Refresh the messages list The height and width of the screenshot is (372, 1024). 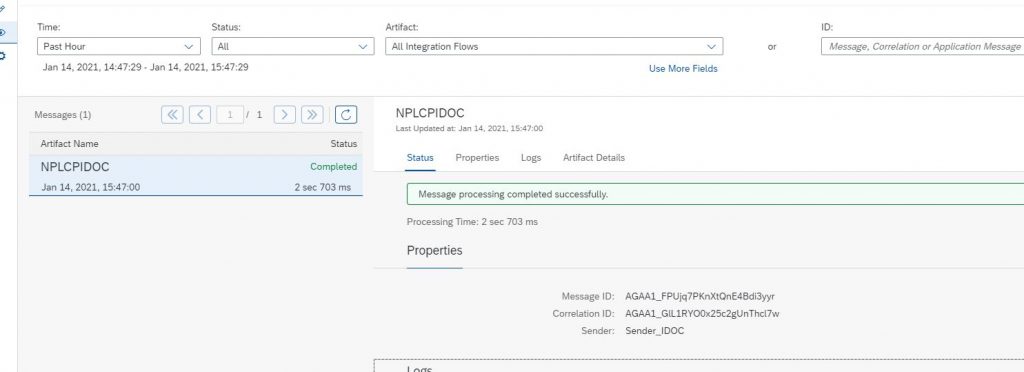pyautogui.click(x=346, y=115)
